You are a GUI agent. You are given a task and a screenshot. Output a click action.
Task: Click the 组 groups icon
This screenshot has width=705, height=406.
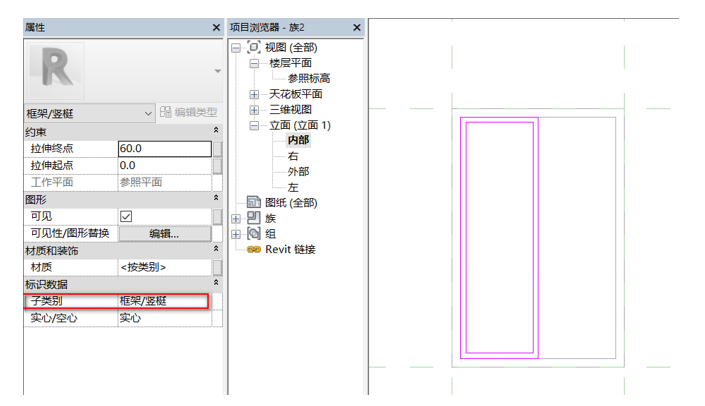click(254, 233)
